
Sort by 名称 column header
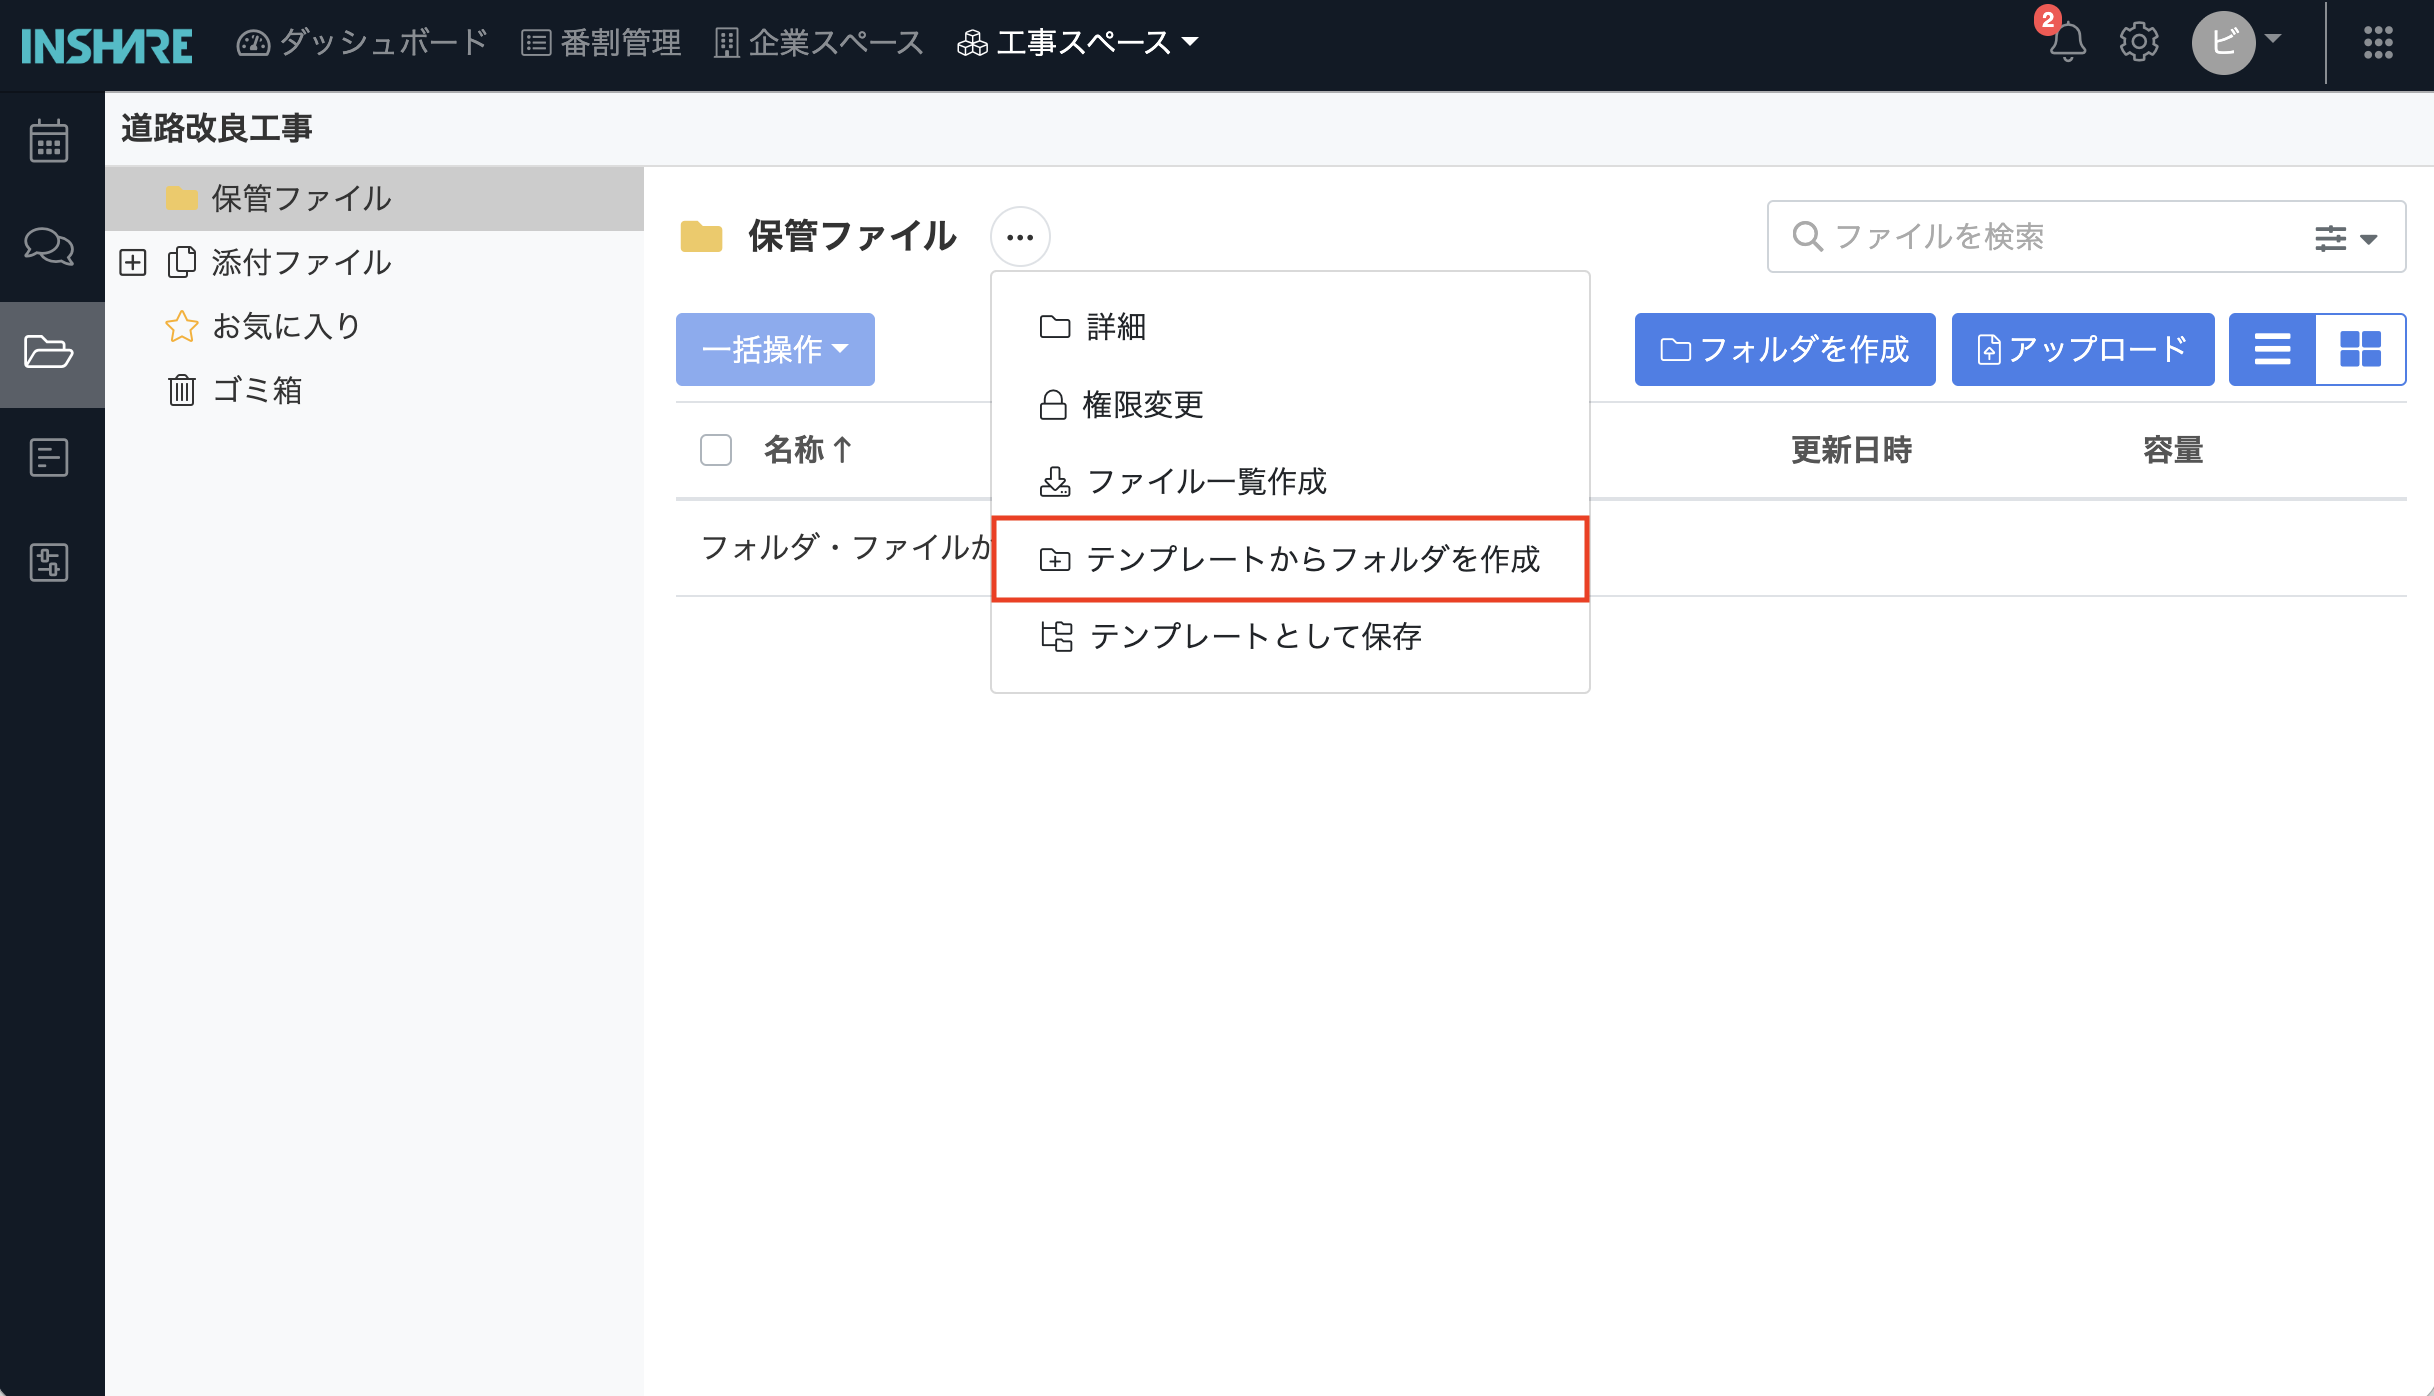click(808, 450)
